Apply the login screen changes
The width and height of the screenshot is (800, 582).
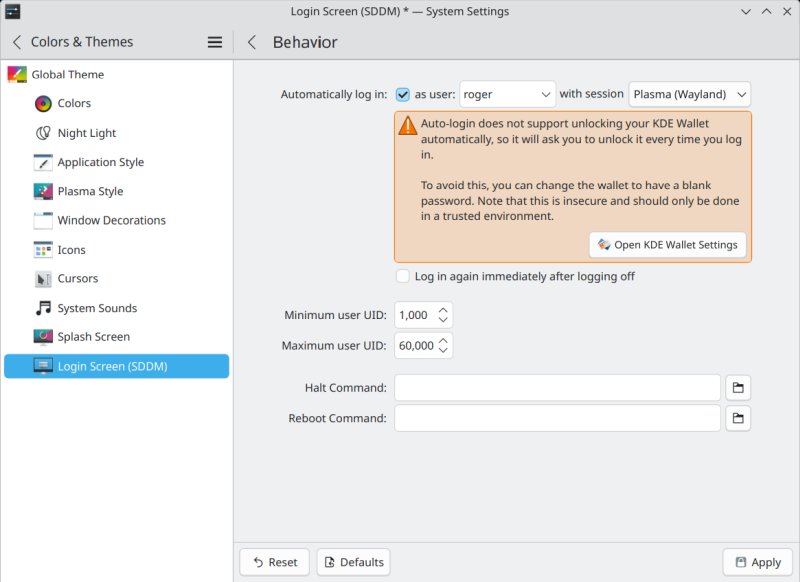(x=757, y=562)
